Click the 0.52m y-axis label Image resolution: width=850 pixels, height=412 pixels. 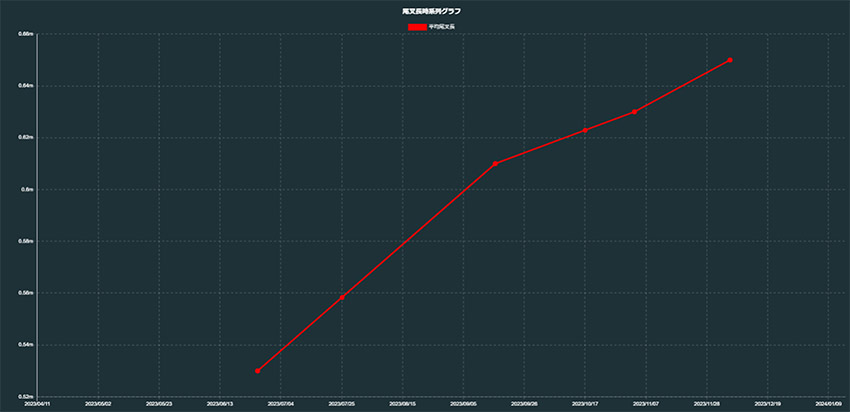point(27,396)
